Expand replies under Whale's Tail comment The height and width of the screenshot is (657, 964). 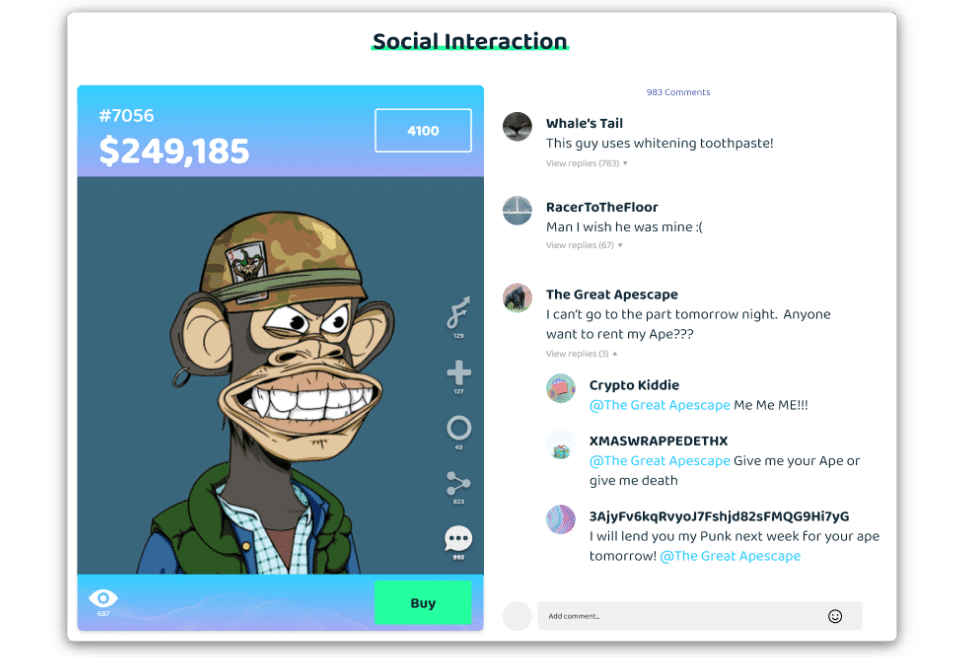(x=587, y=163)
